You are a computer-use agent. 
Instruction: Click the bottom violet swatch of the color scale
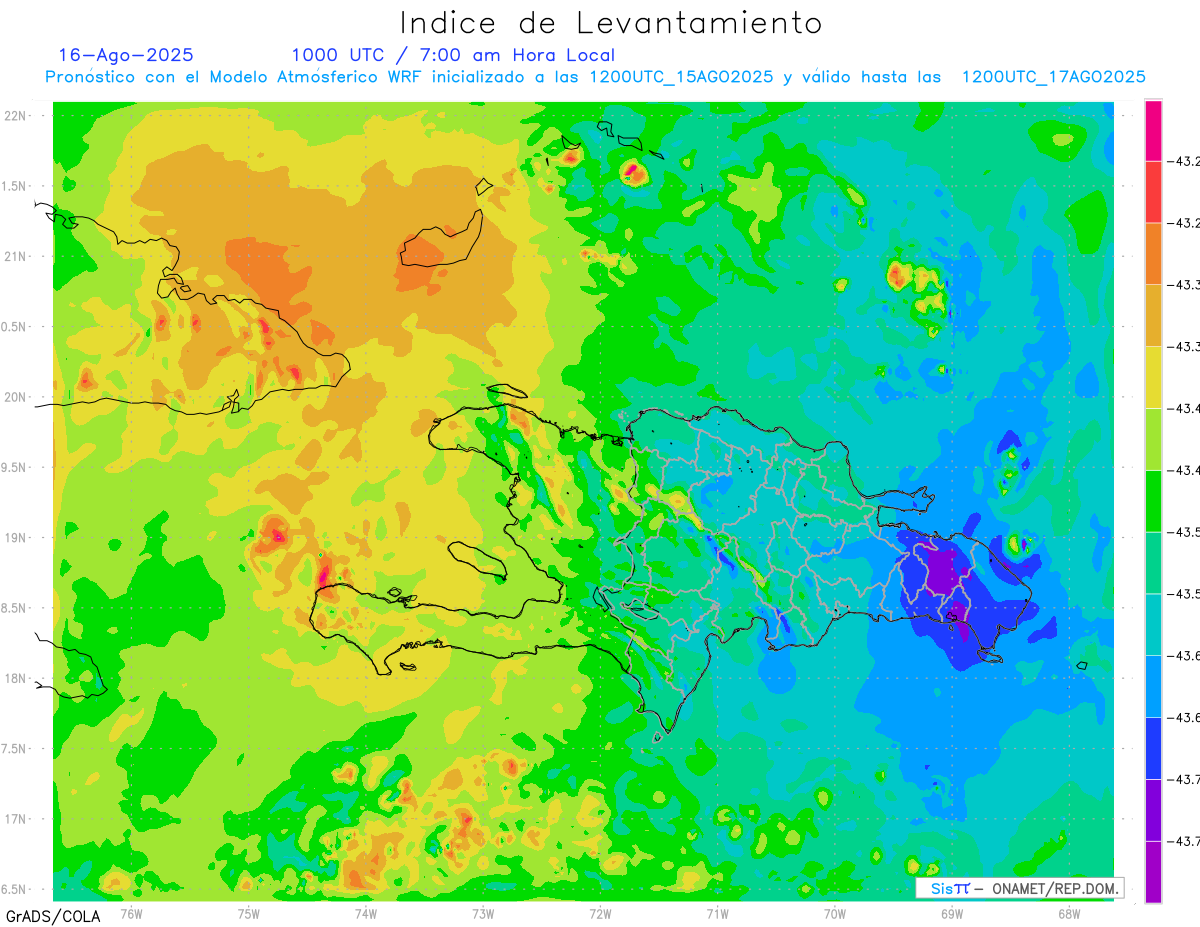1153,872
